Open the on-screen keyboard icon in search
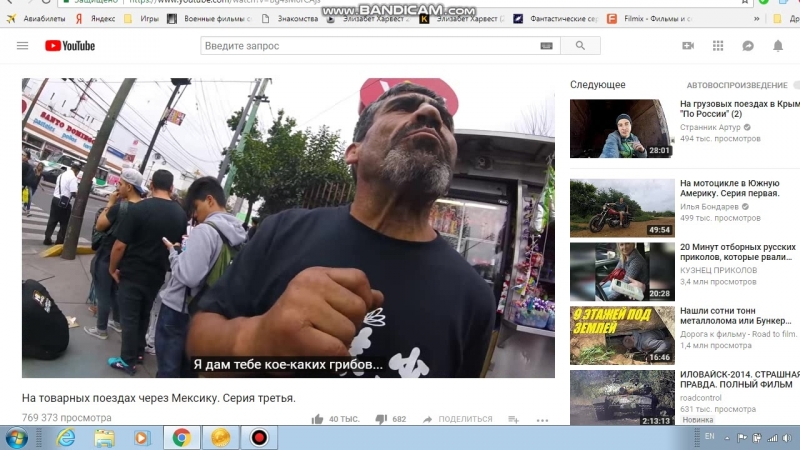This screenshot has width=800, height=450. [x=546, y=46]
